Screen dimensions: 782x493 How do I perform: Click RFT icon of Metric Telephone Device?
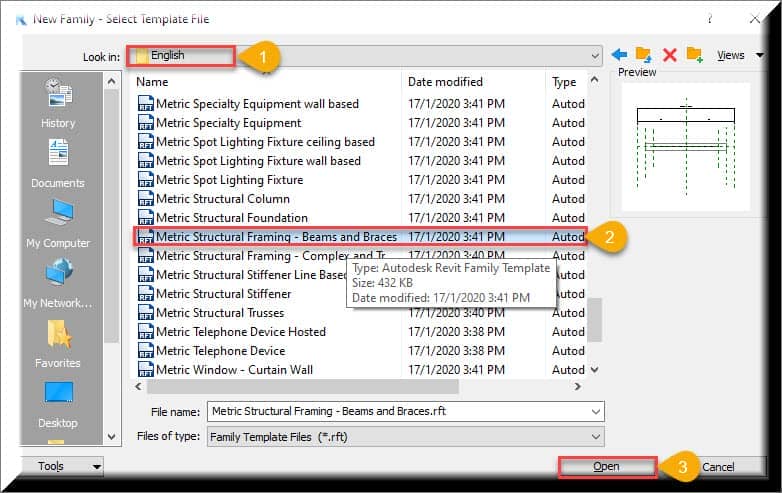[145, 350]
